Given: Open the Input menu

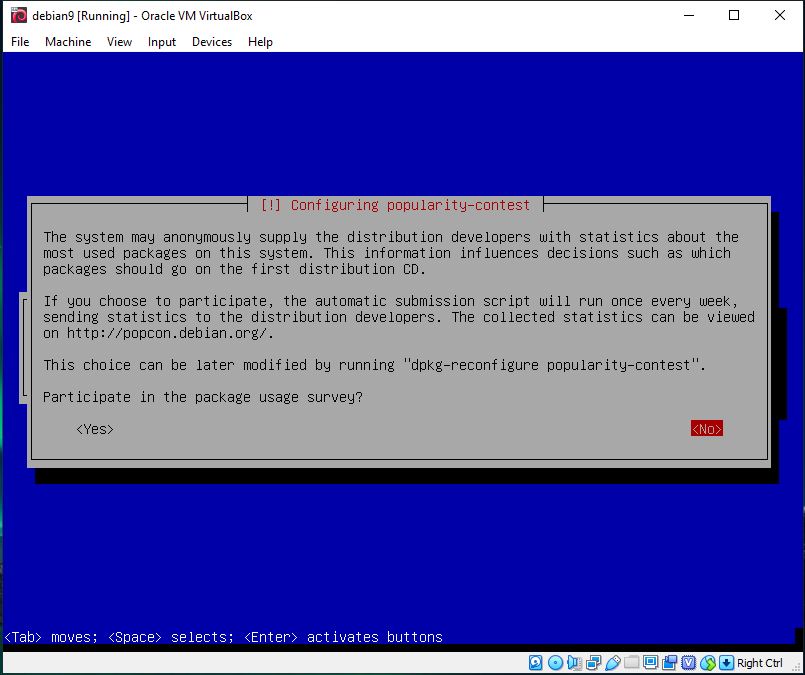Looking at the screenshot, I should (x=162, y=42).
